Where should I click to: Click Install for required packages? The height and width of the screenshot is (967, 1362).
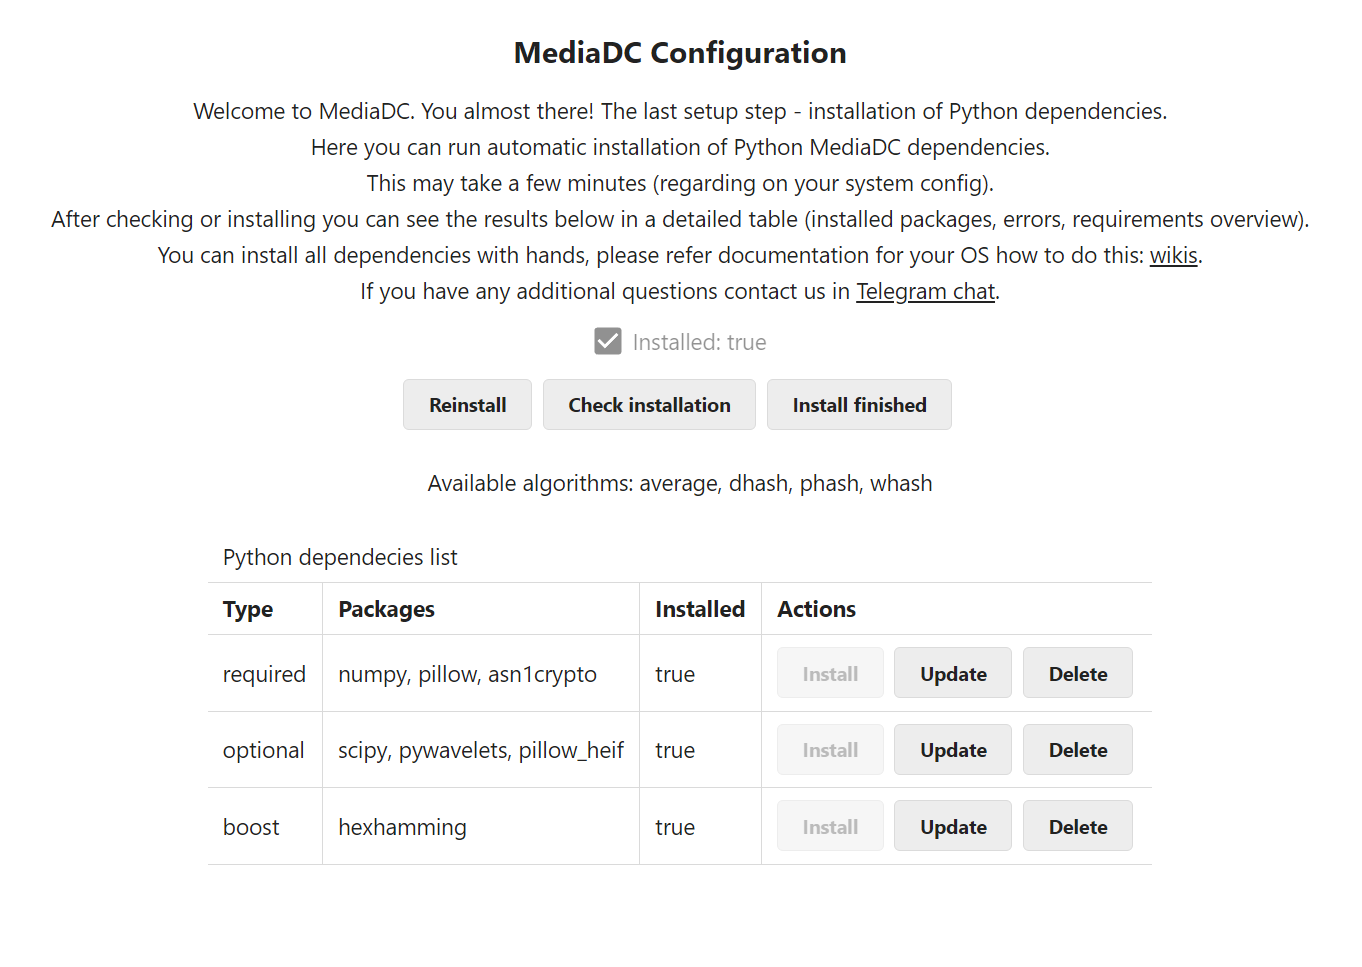click(830, 674)
